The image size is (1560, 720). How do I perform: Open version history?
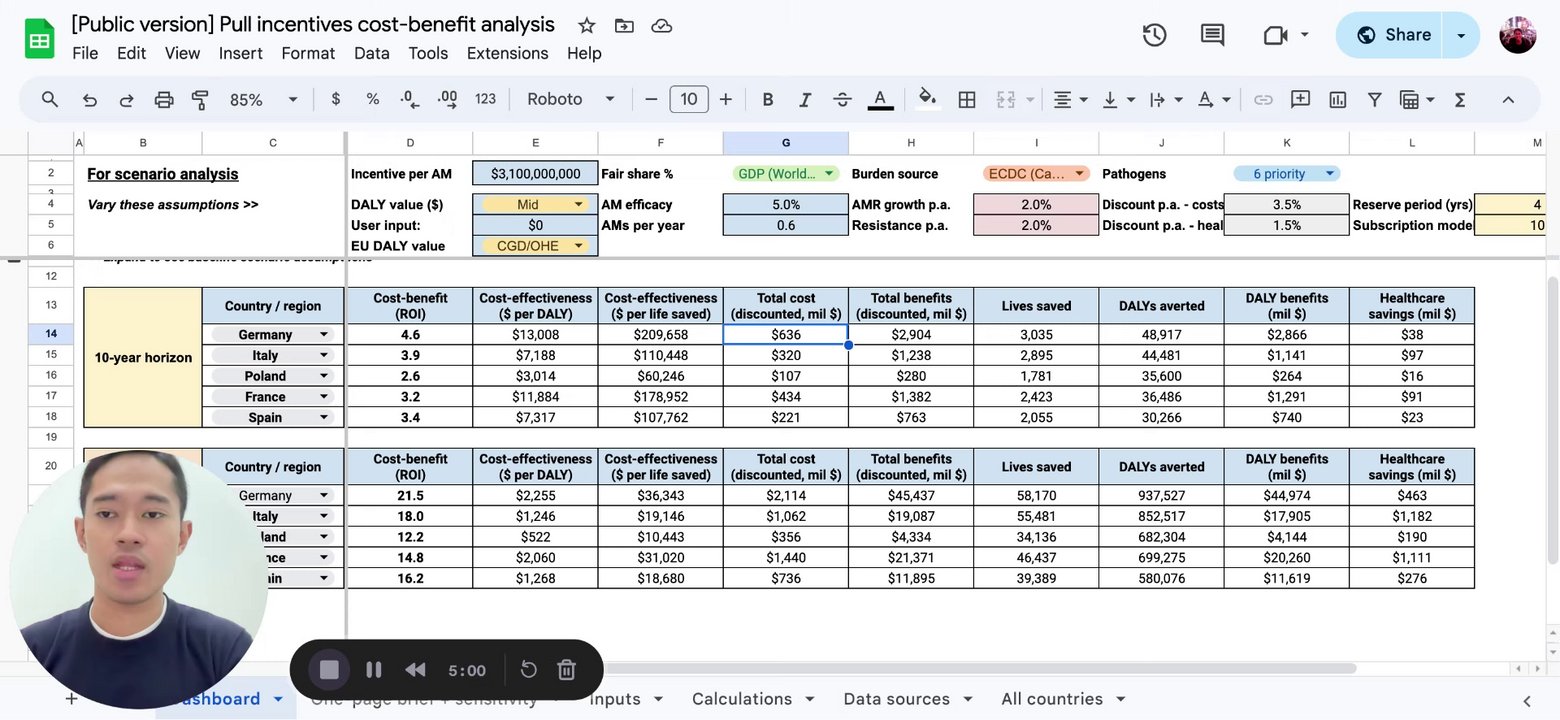(x=1154, y=35)
